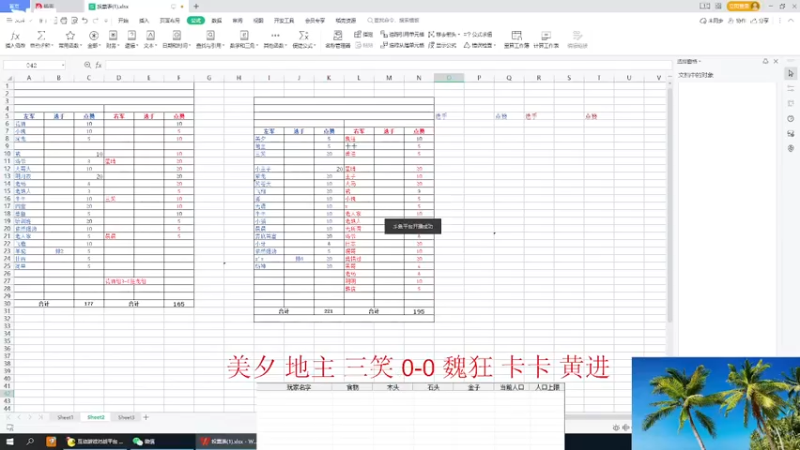Close the selection pane with its X
Viewport: 800px width, 450px height.
pos(776,61)
